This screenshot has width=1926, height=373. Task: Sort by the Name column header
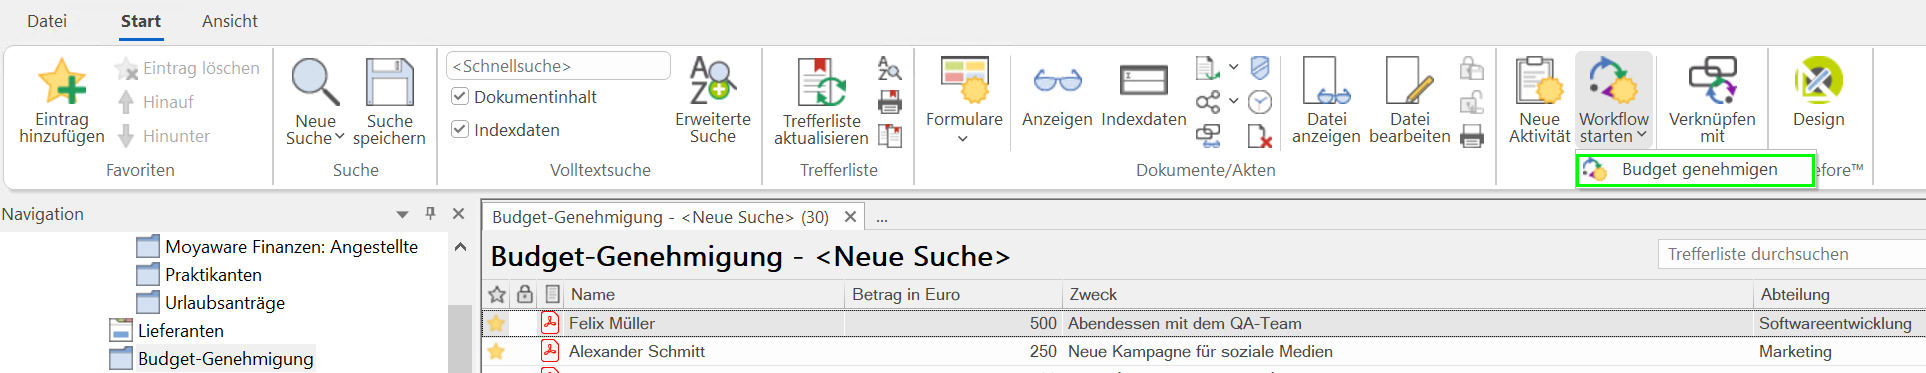click(705, 294)
